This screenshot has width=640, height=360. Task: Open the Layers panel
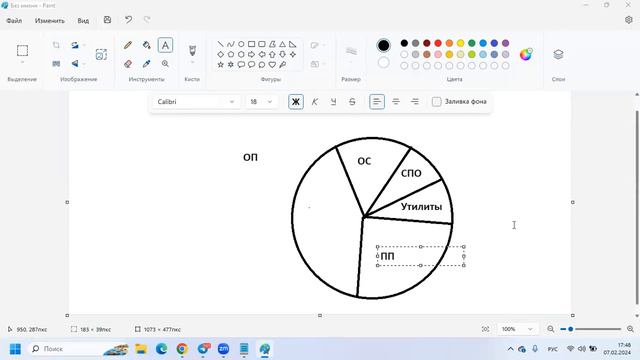click(558, 54)
